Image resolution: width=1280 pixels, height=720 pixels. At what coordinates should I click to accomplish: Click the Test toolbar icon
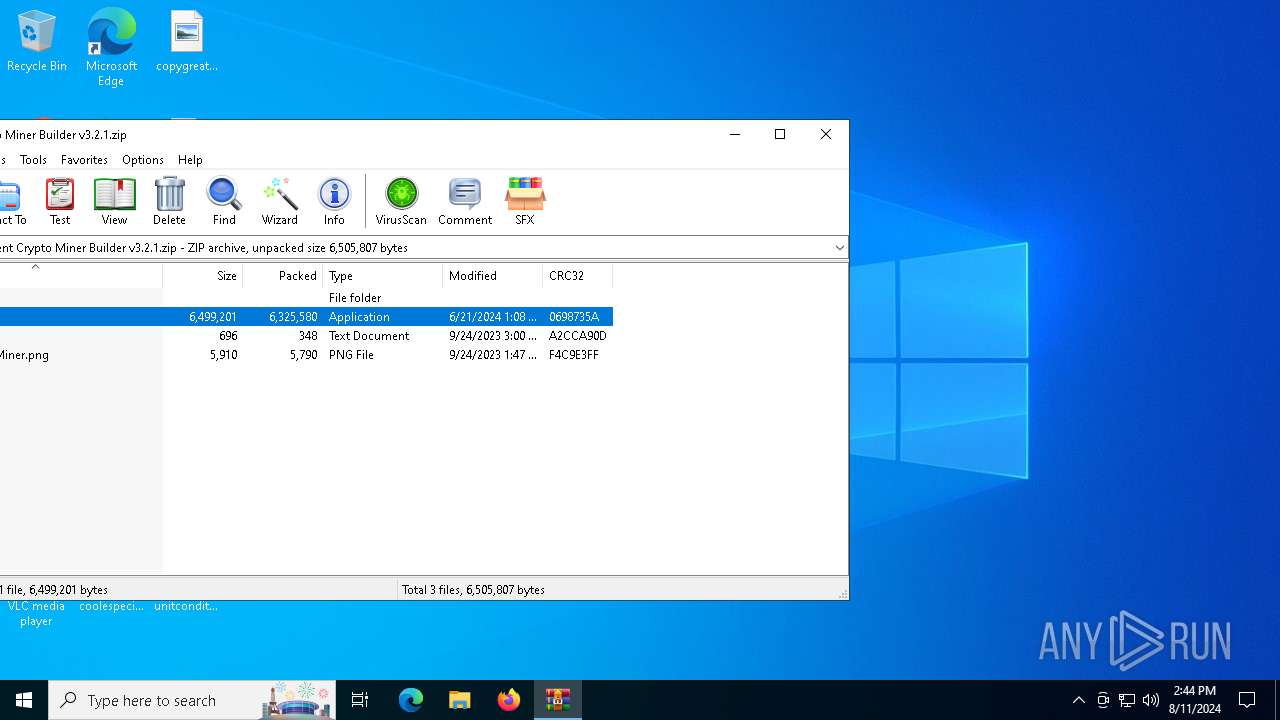pos(60,201)
